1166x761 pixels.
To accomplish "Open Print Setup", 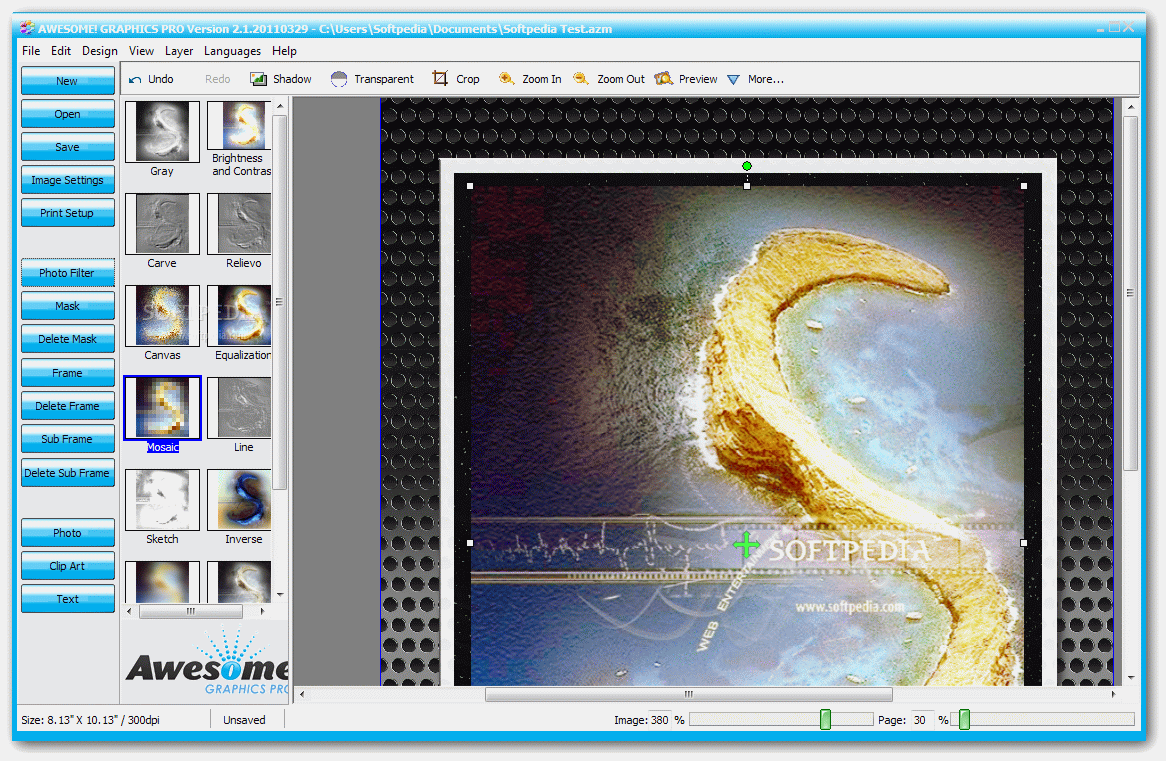I will (x=68, y=213).
